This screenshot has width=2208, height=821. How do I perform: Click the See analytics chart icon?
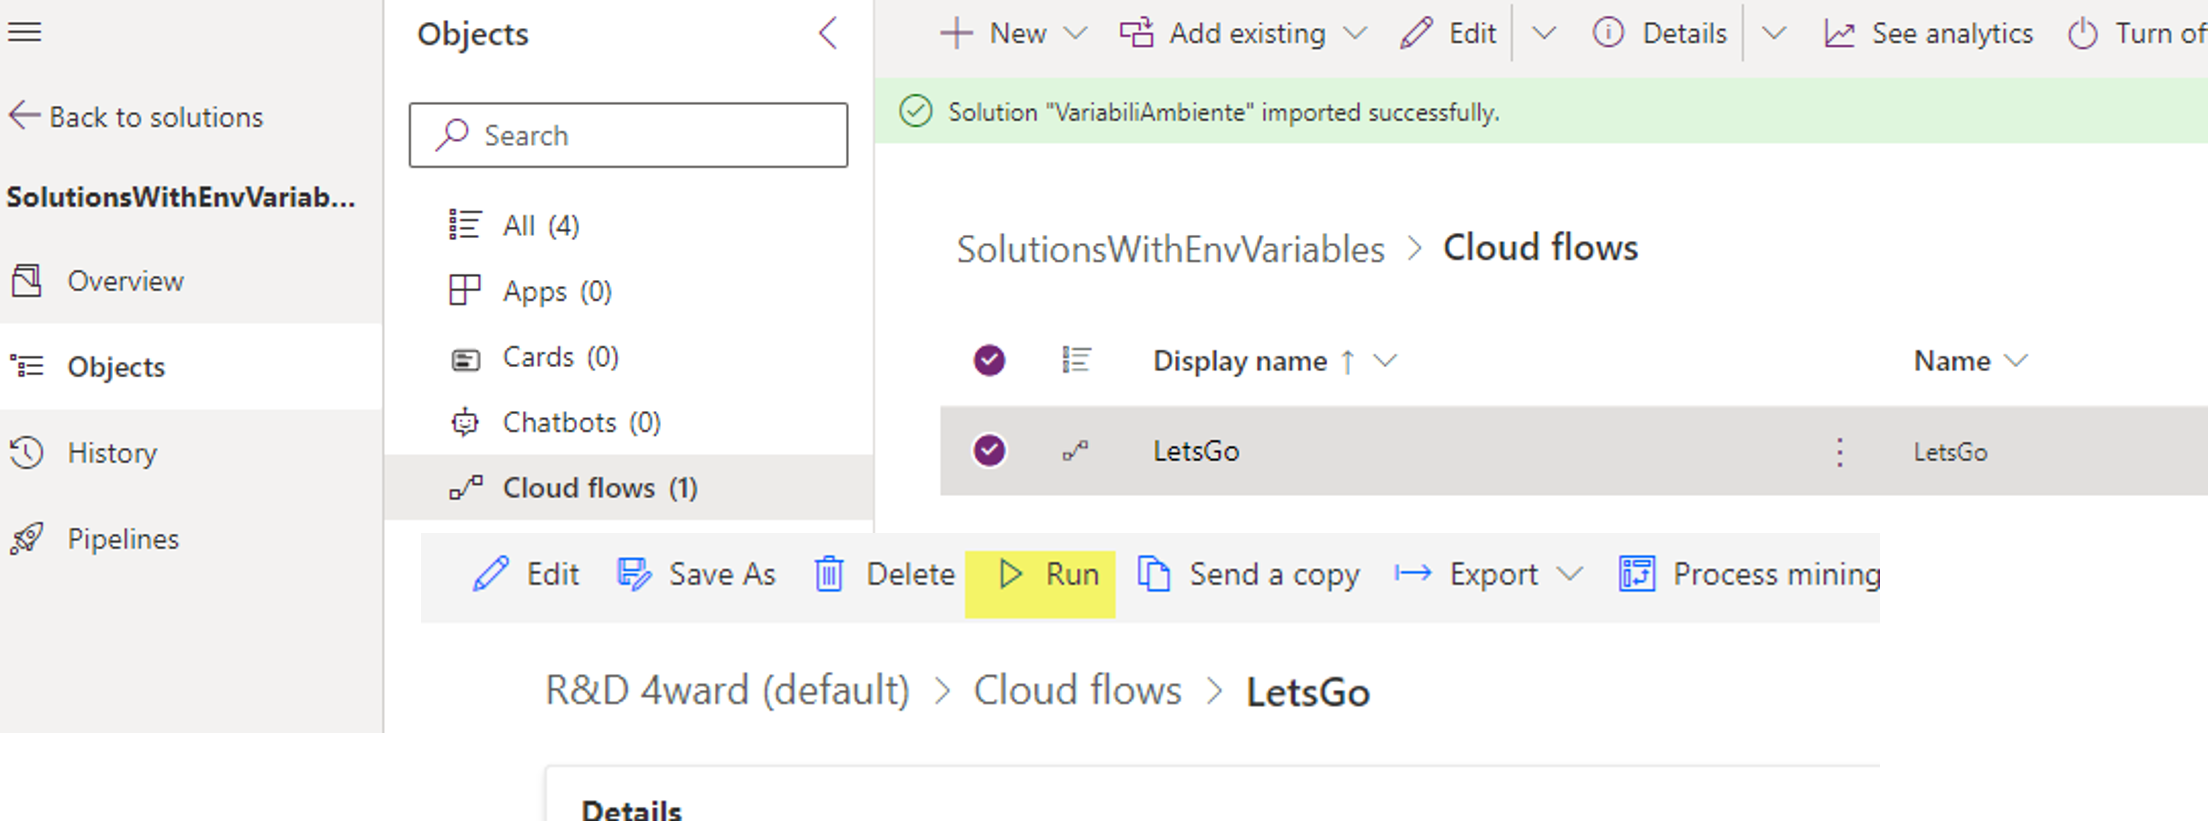coord(1839,34)
